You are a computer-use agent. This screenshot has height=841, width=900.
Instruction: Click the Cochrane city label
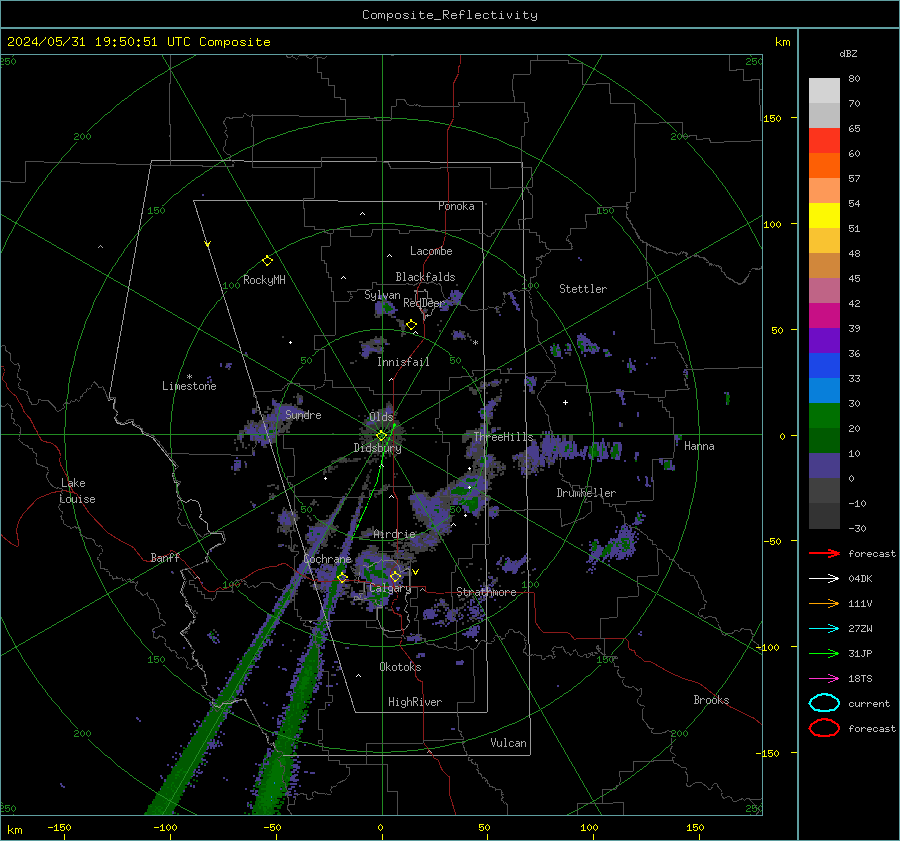(x=327, y=559)
